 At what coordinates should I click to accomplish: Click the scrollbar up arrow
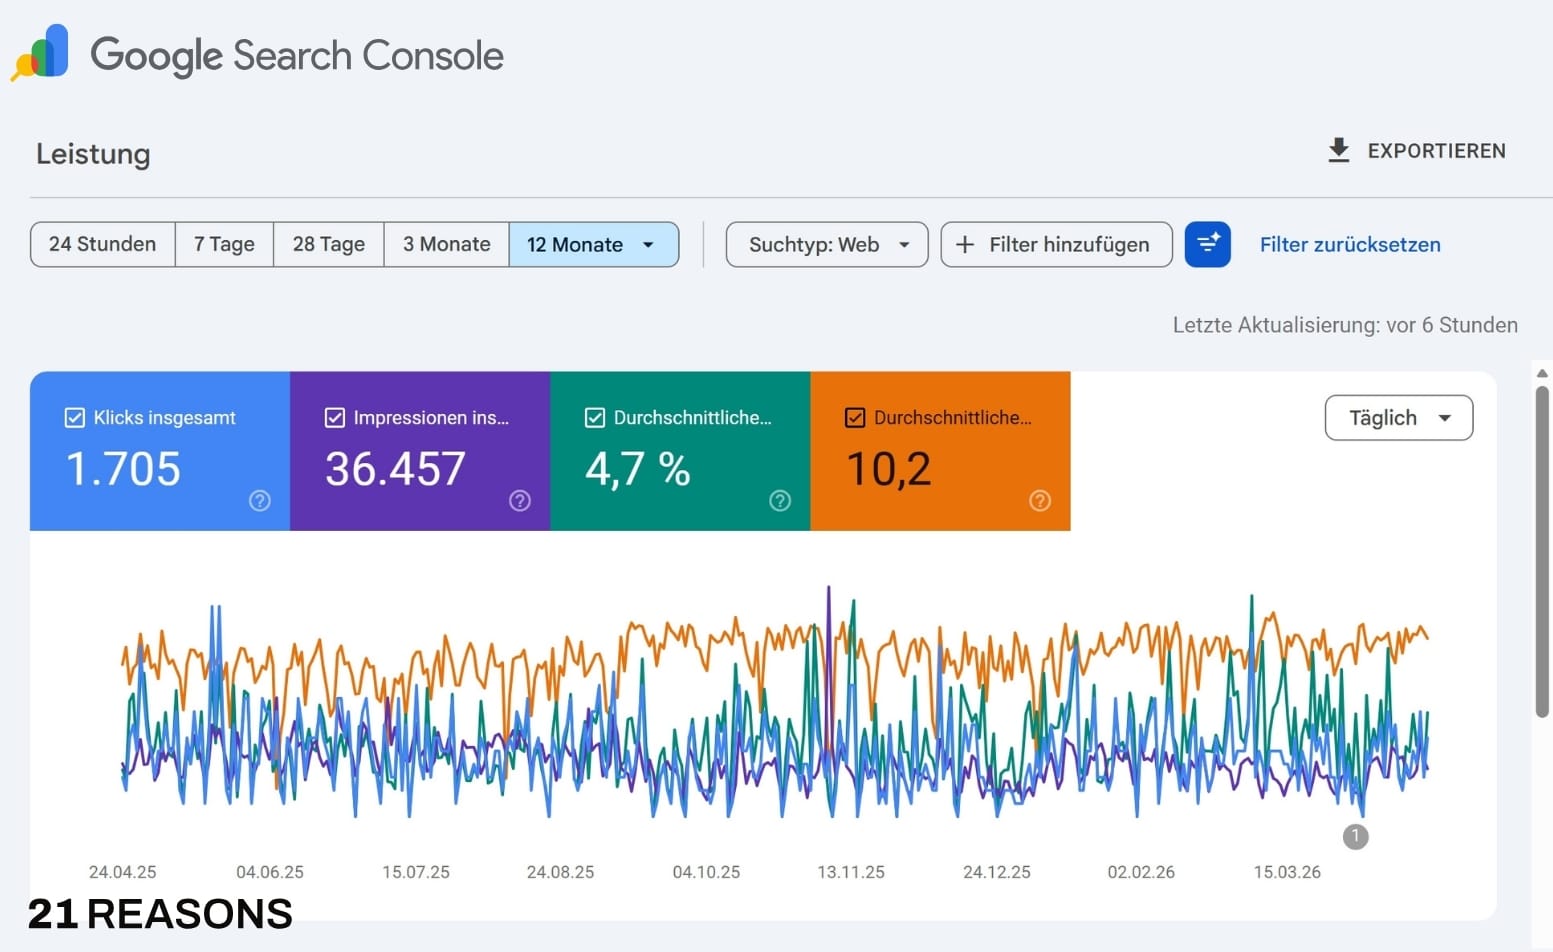tap(1542, 373)
